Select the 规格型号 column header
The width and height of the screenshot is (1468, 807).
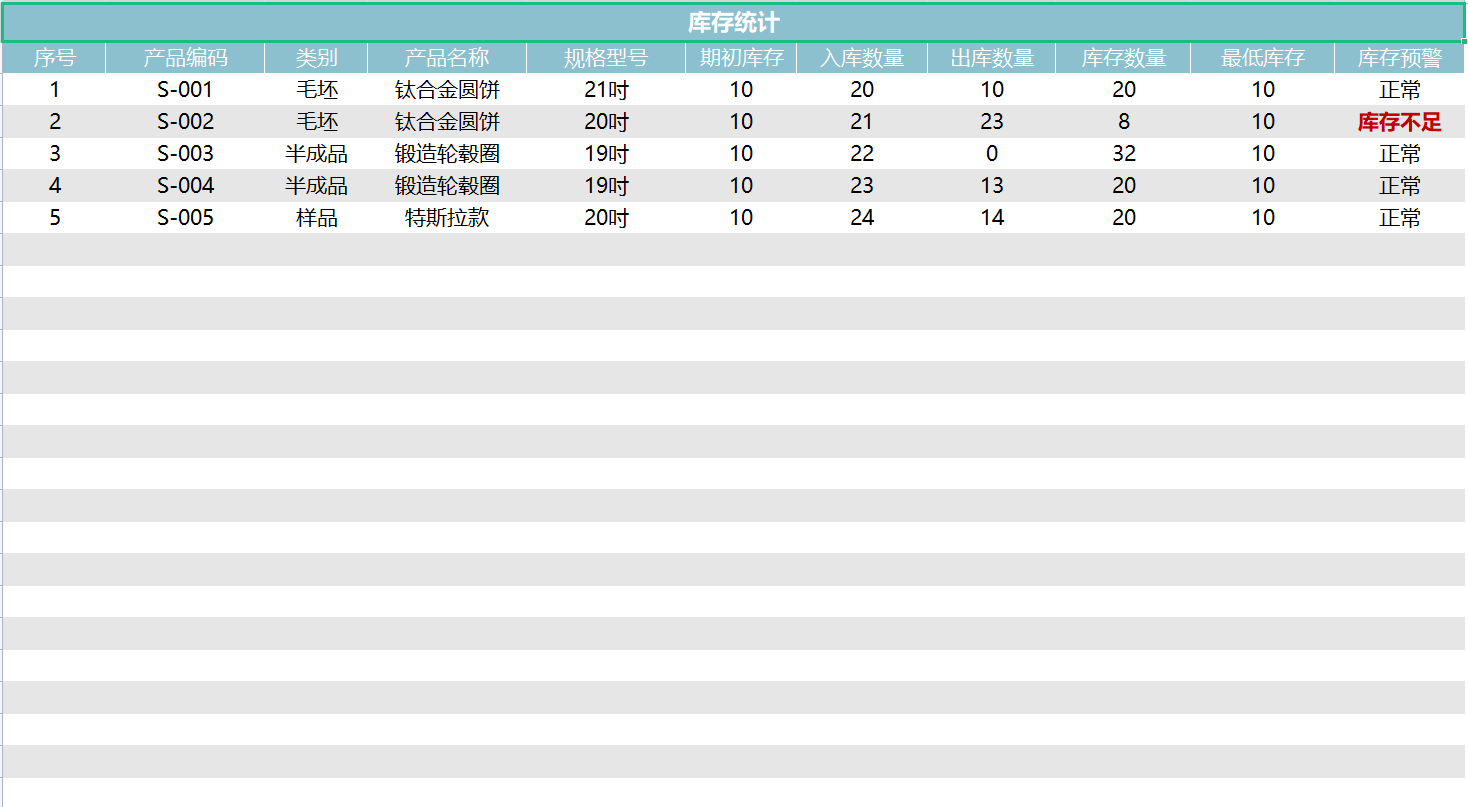coord(606,58)
